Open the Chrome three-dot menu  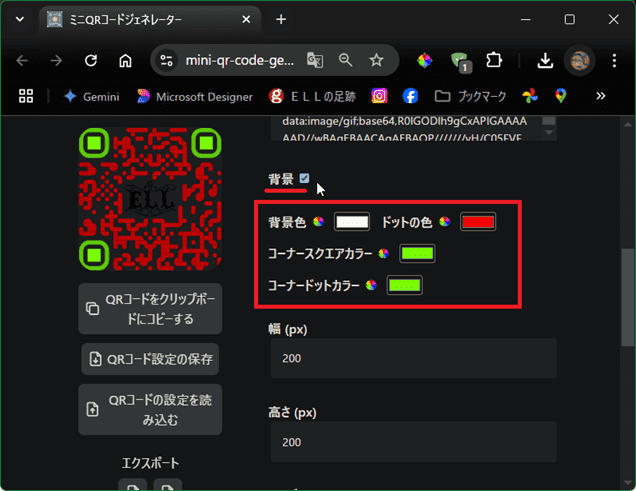coord(614,60)
